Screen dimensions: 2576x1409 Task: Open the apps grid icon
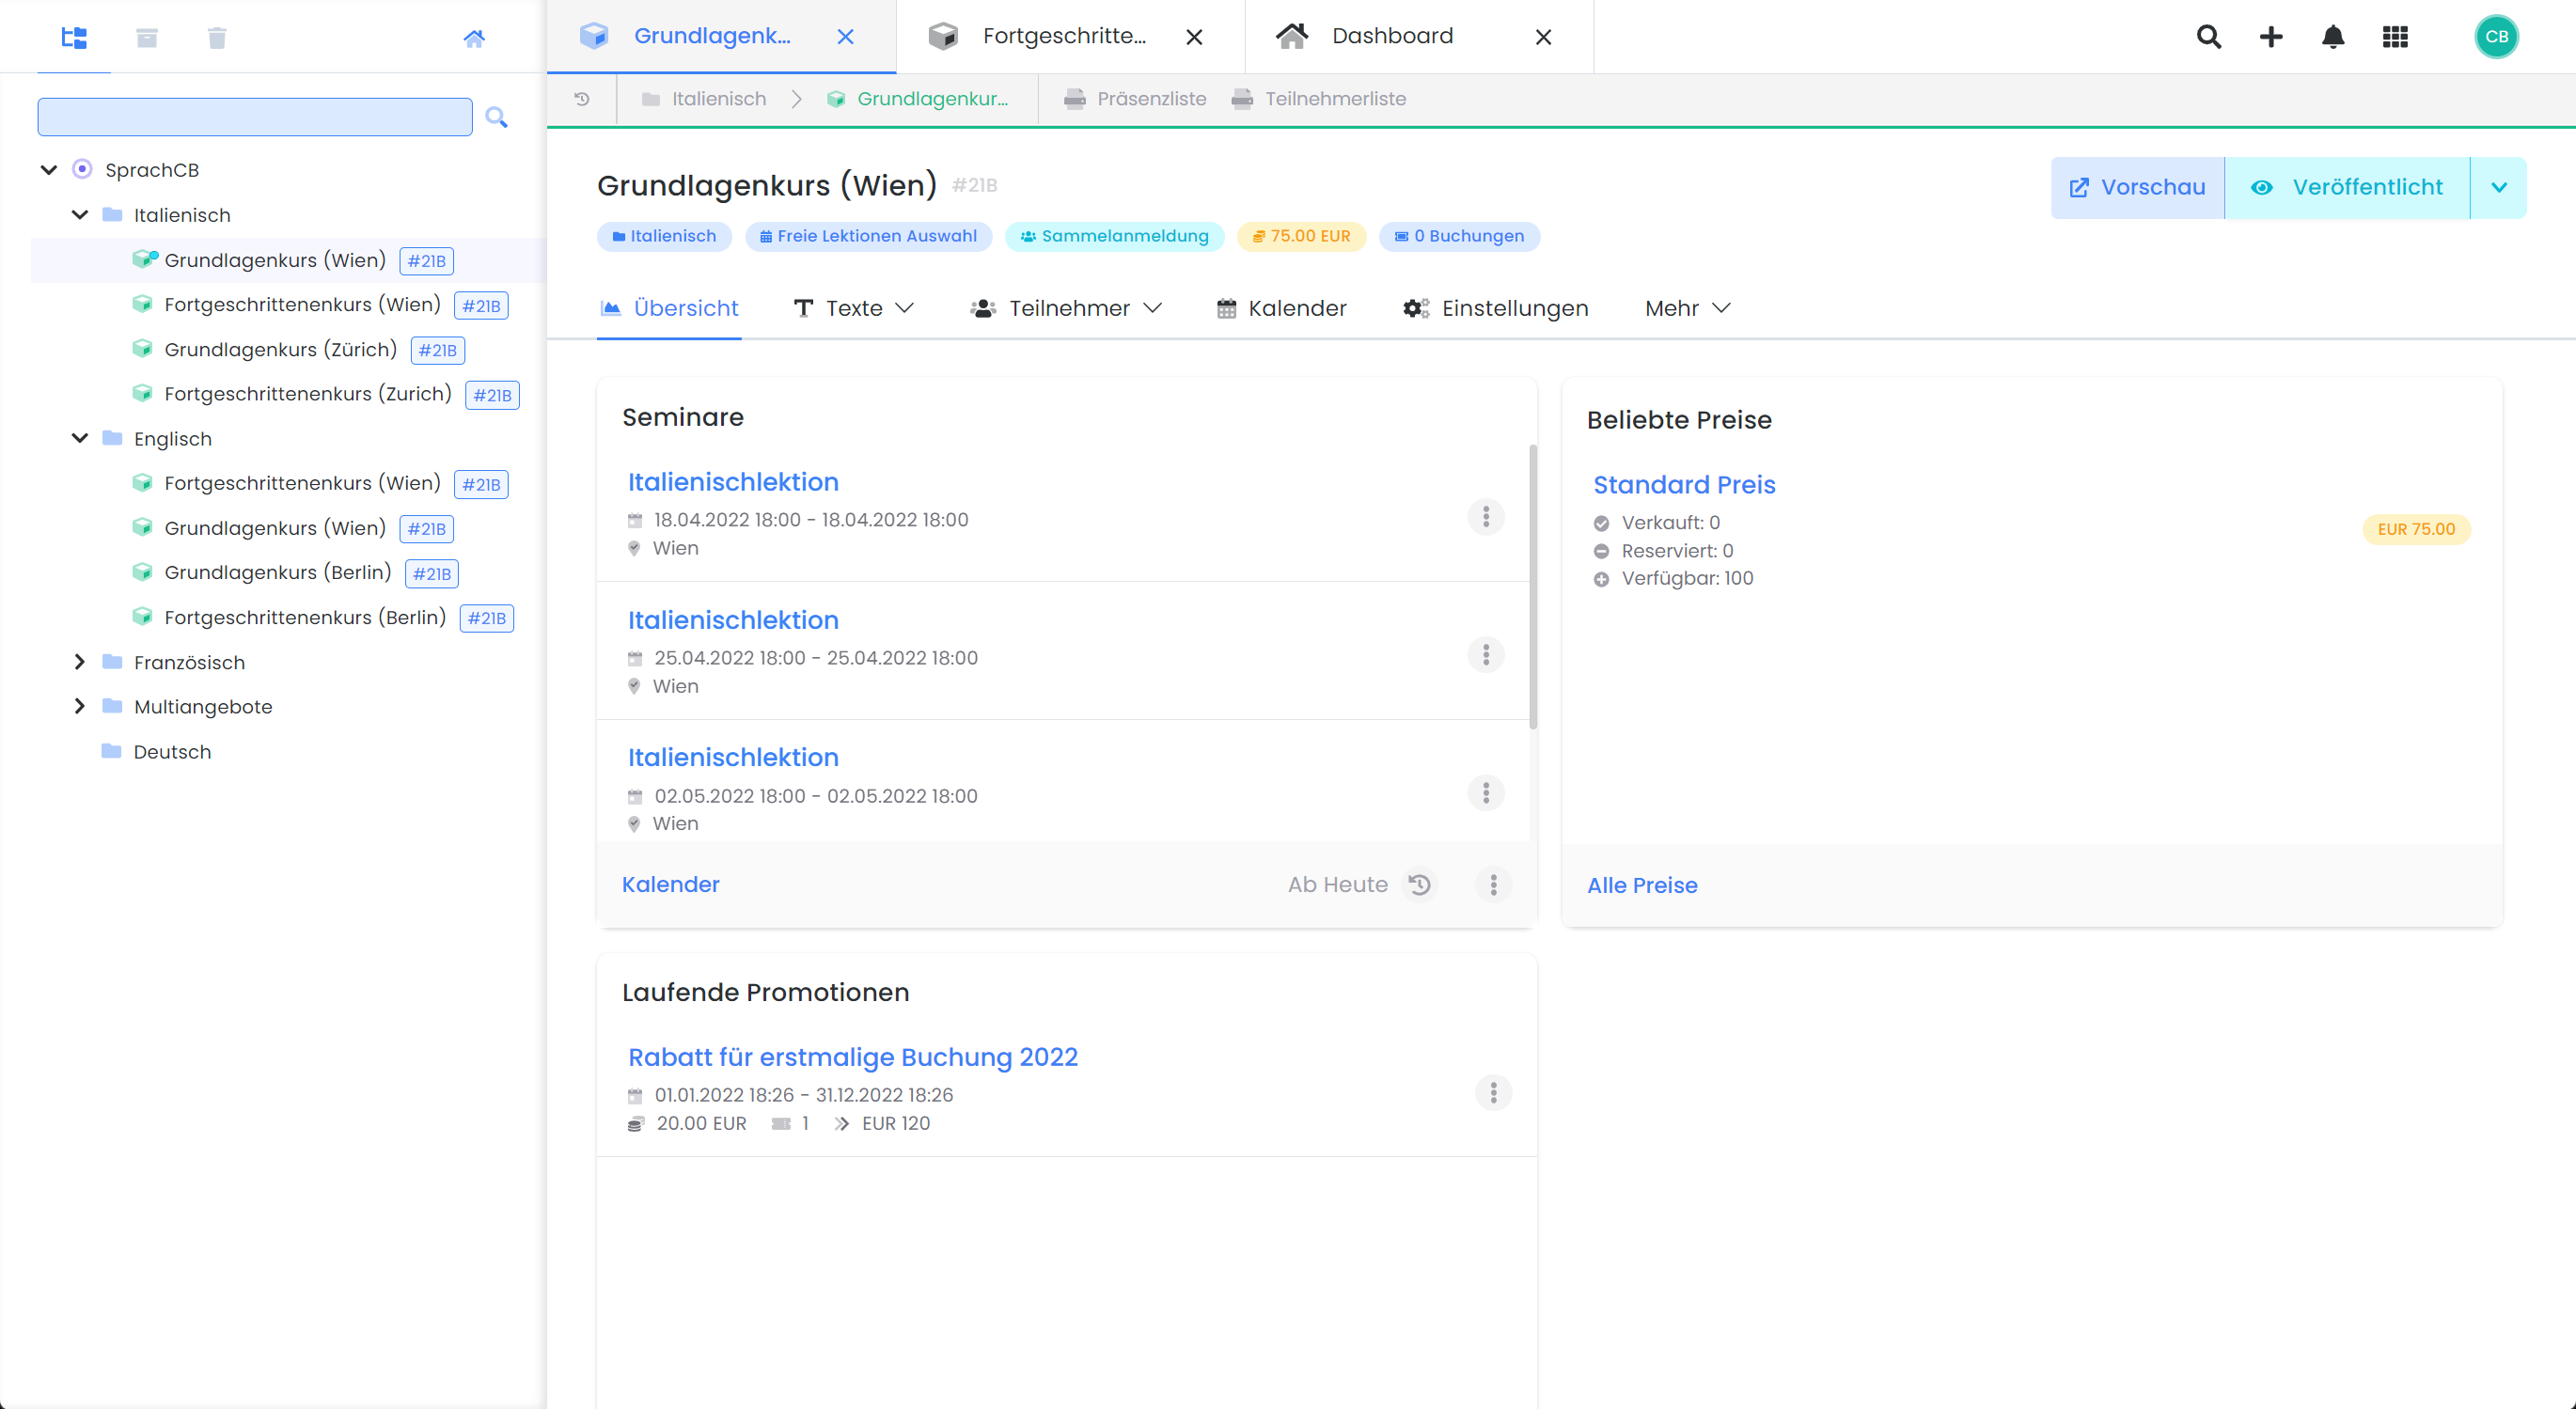point(2395,37)
